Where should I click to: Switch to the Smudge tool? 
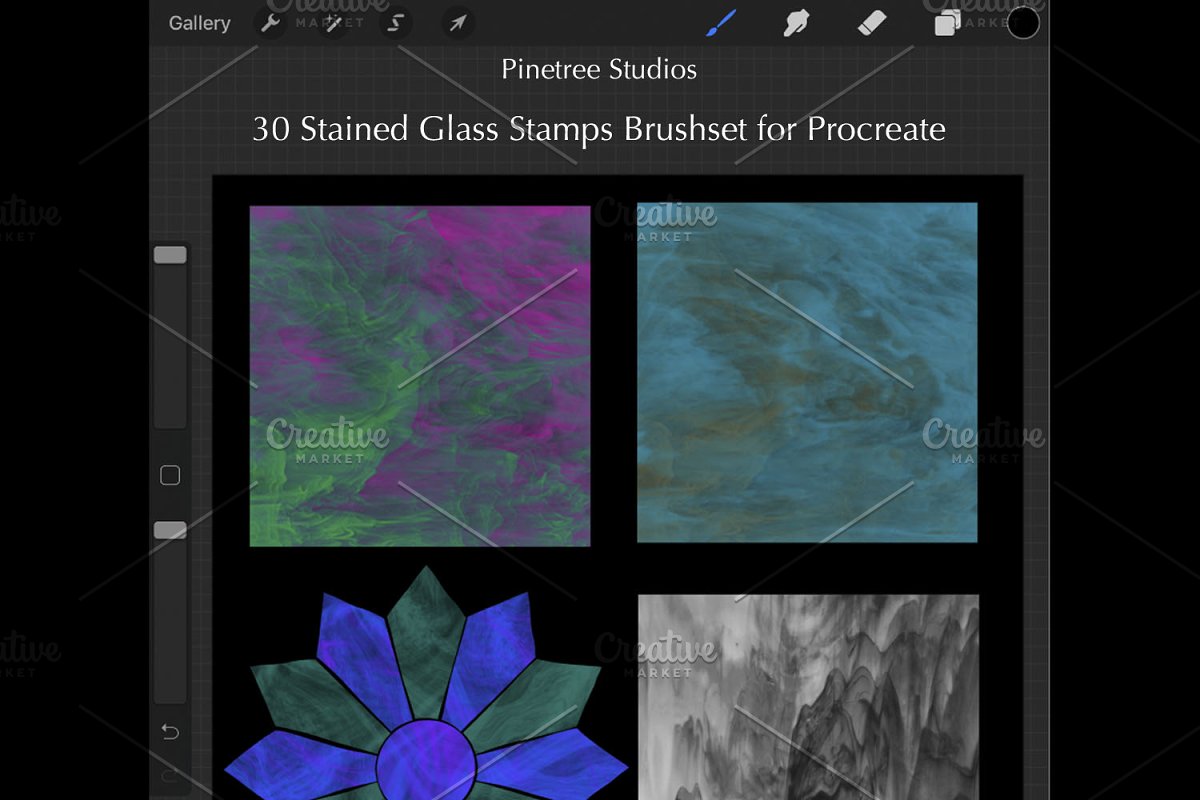point(796,22)
